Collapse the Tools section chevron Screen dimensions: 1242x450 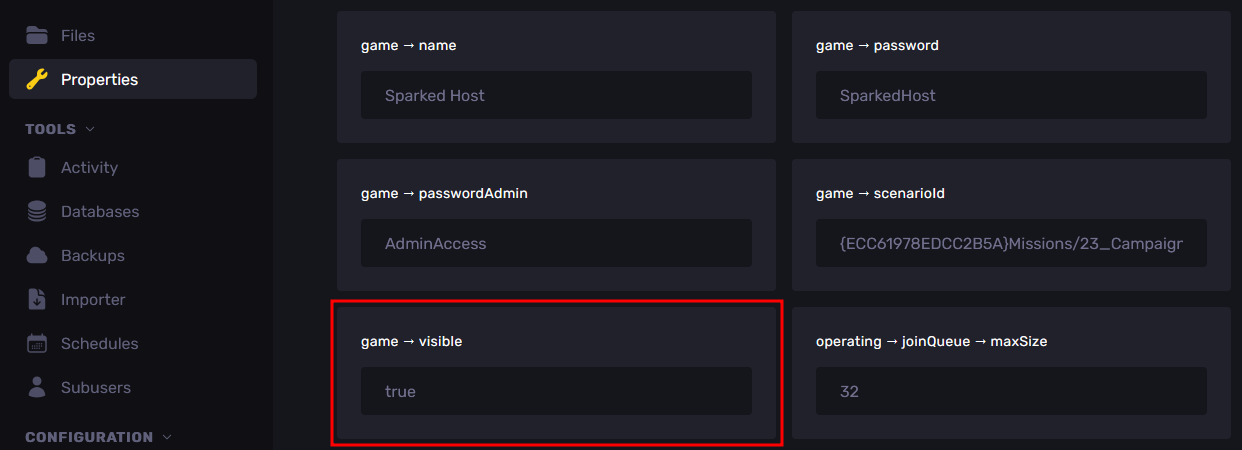point(90,129)
